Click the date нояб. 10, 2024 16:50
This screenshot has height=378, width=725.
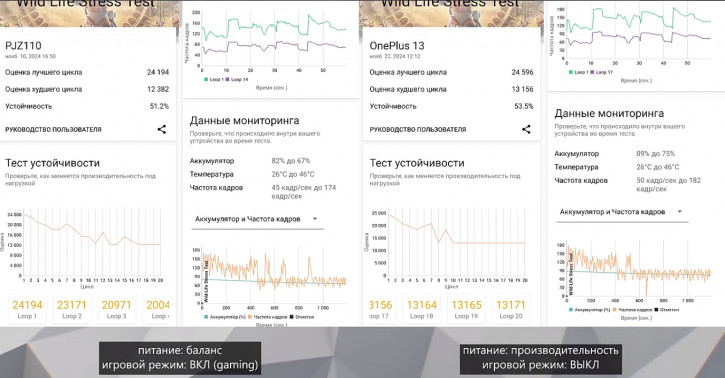[31, 56]
